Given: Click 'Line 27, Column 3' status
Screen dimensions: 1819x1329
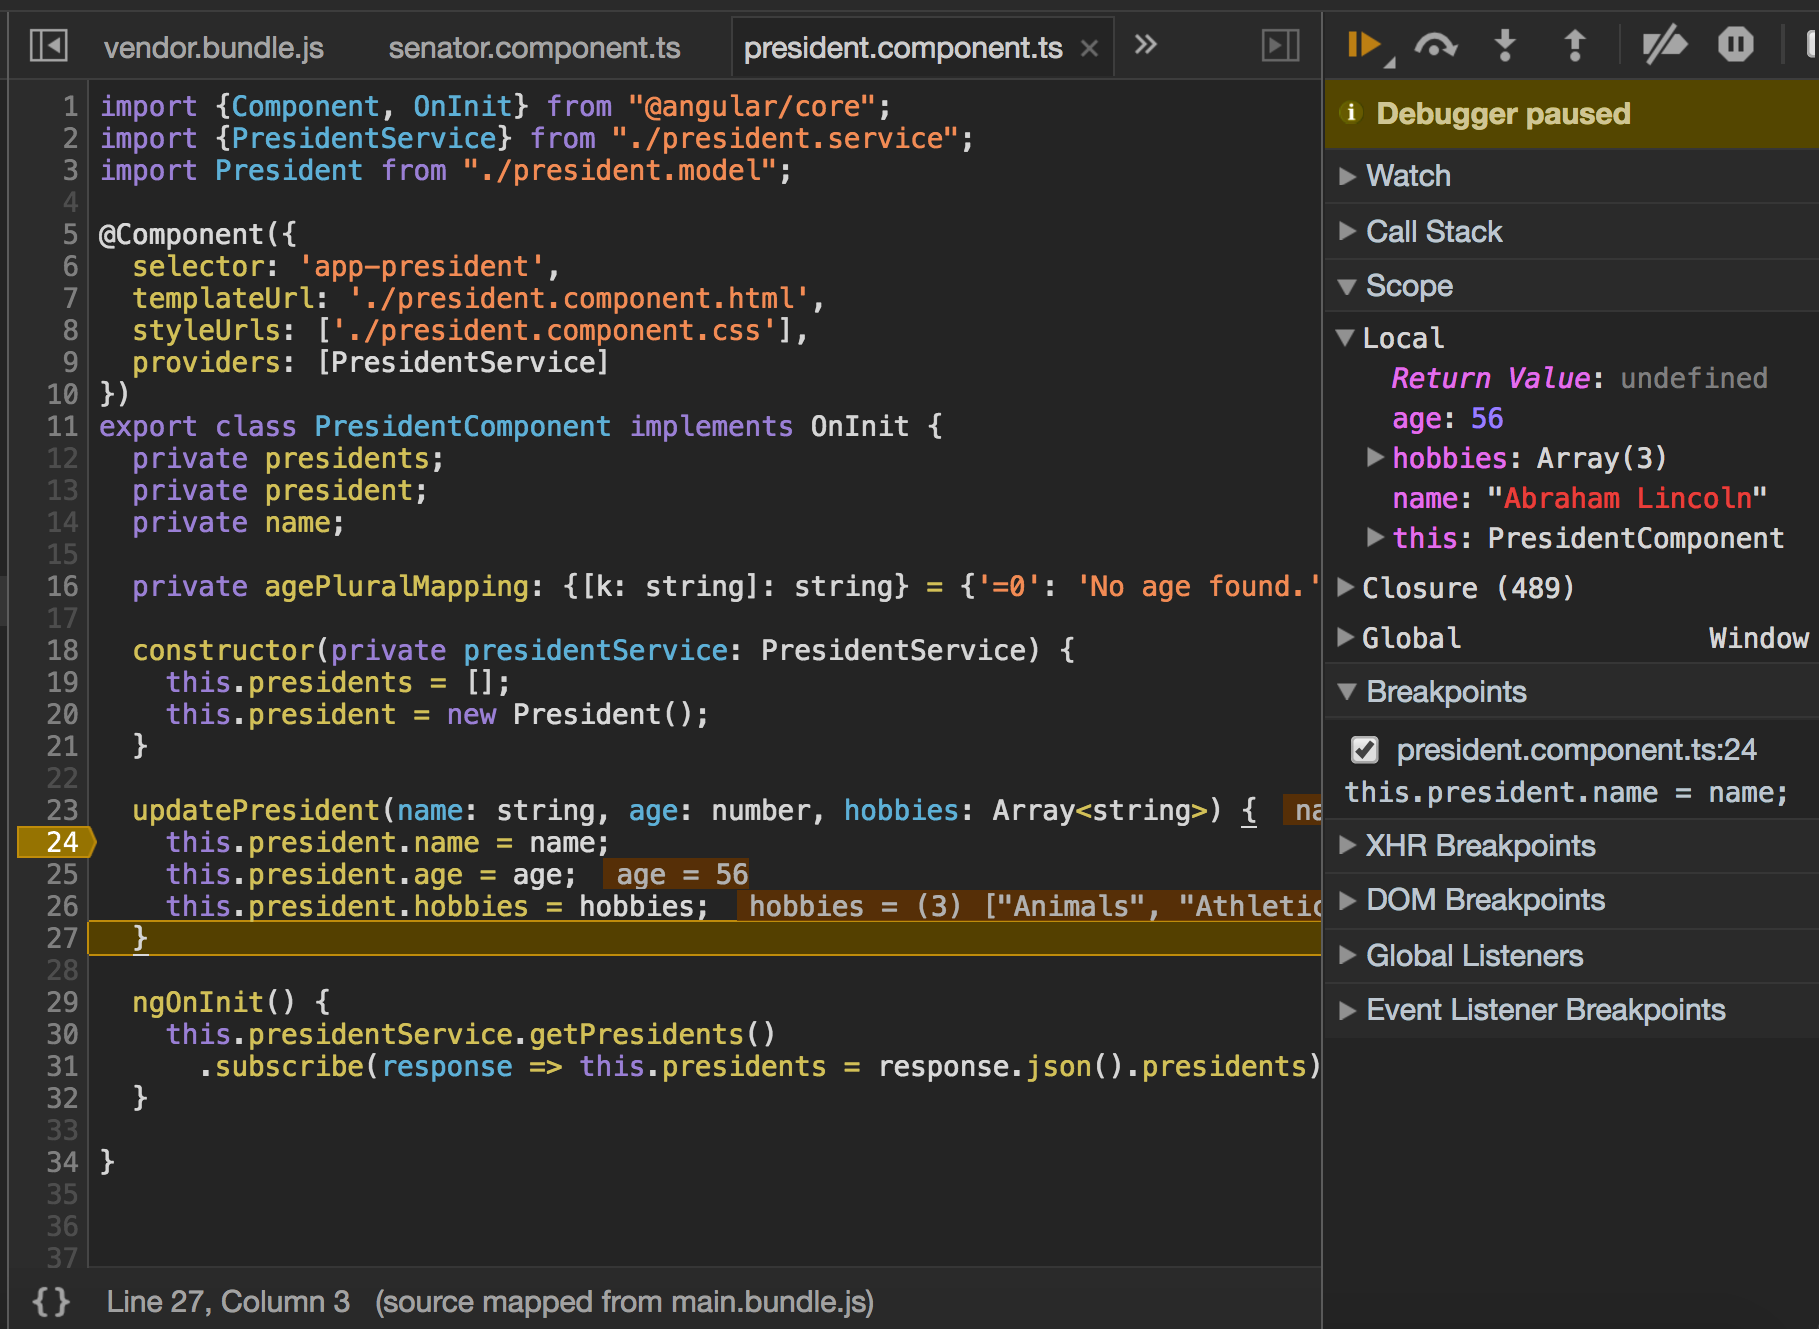Looking at the screenshot, I should (x=228, y=1301).
